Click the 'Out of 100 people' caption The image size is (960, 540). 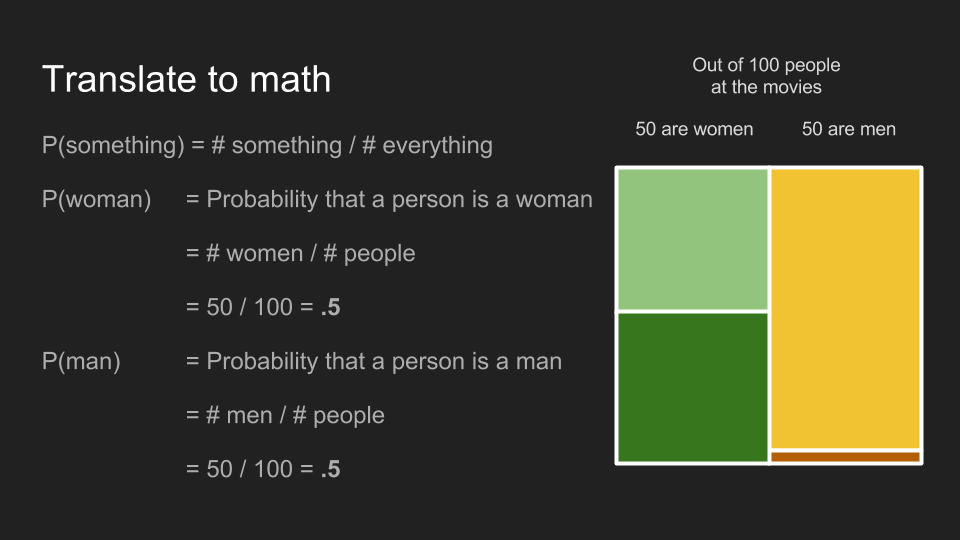point(766,65)
